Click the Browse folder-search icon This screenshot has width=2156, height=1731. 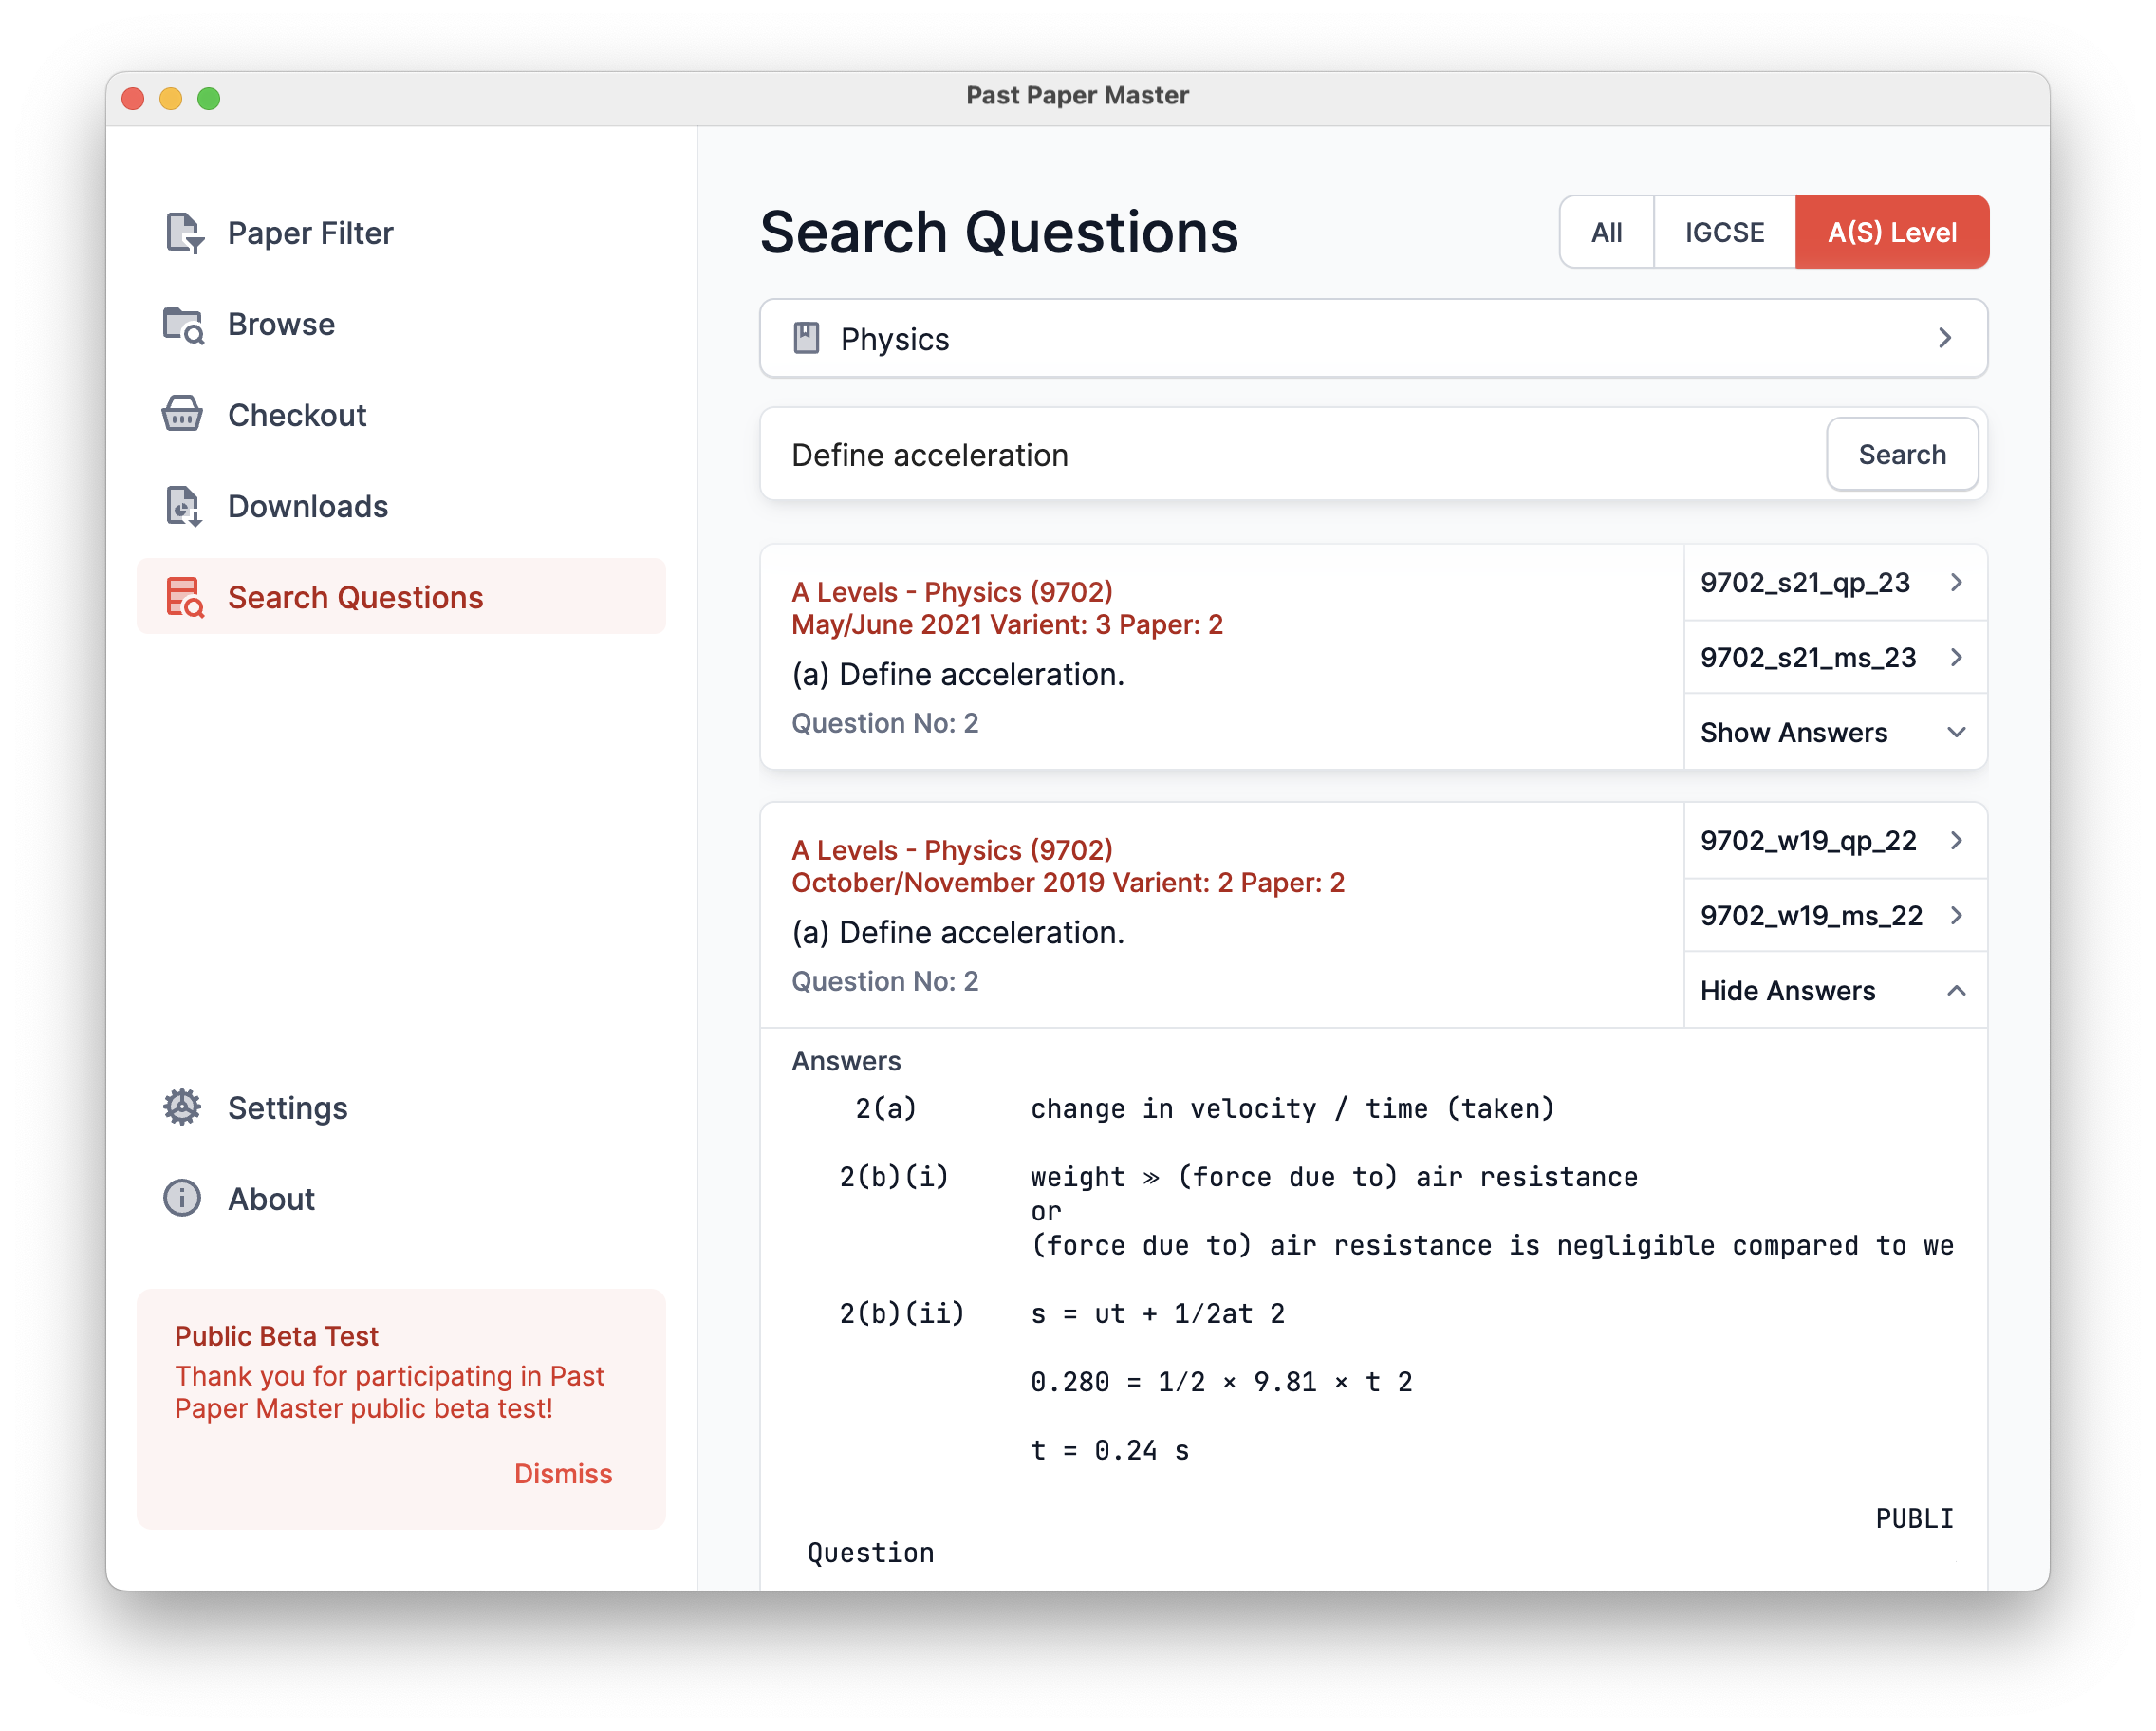[184, 325]
